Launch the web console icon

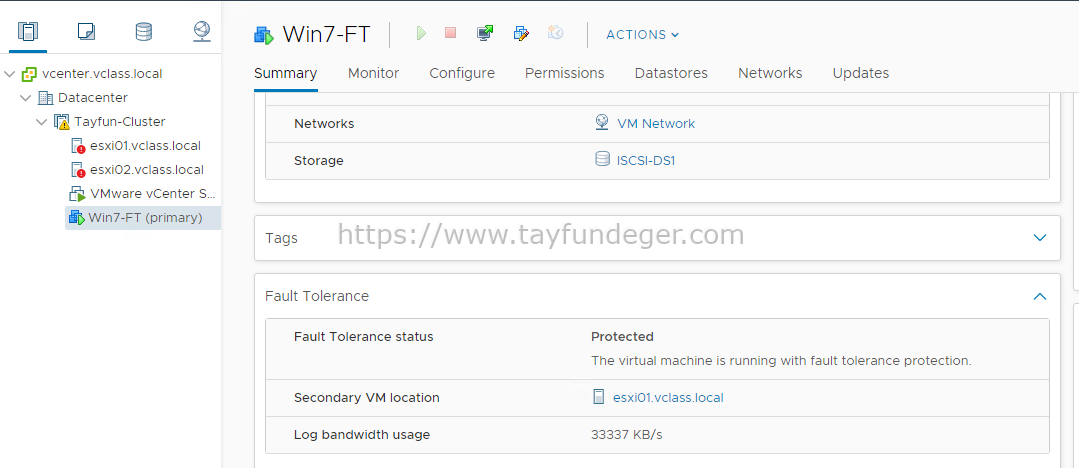click(485, 33)
